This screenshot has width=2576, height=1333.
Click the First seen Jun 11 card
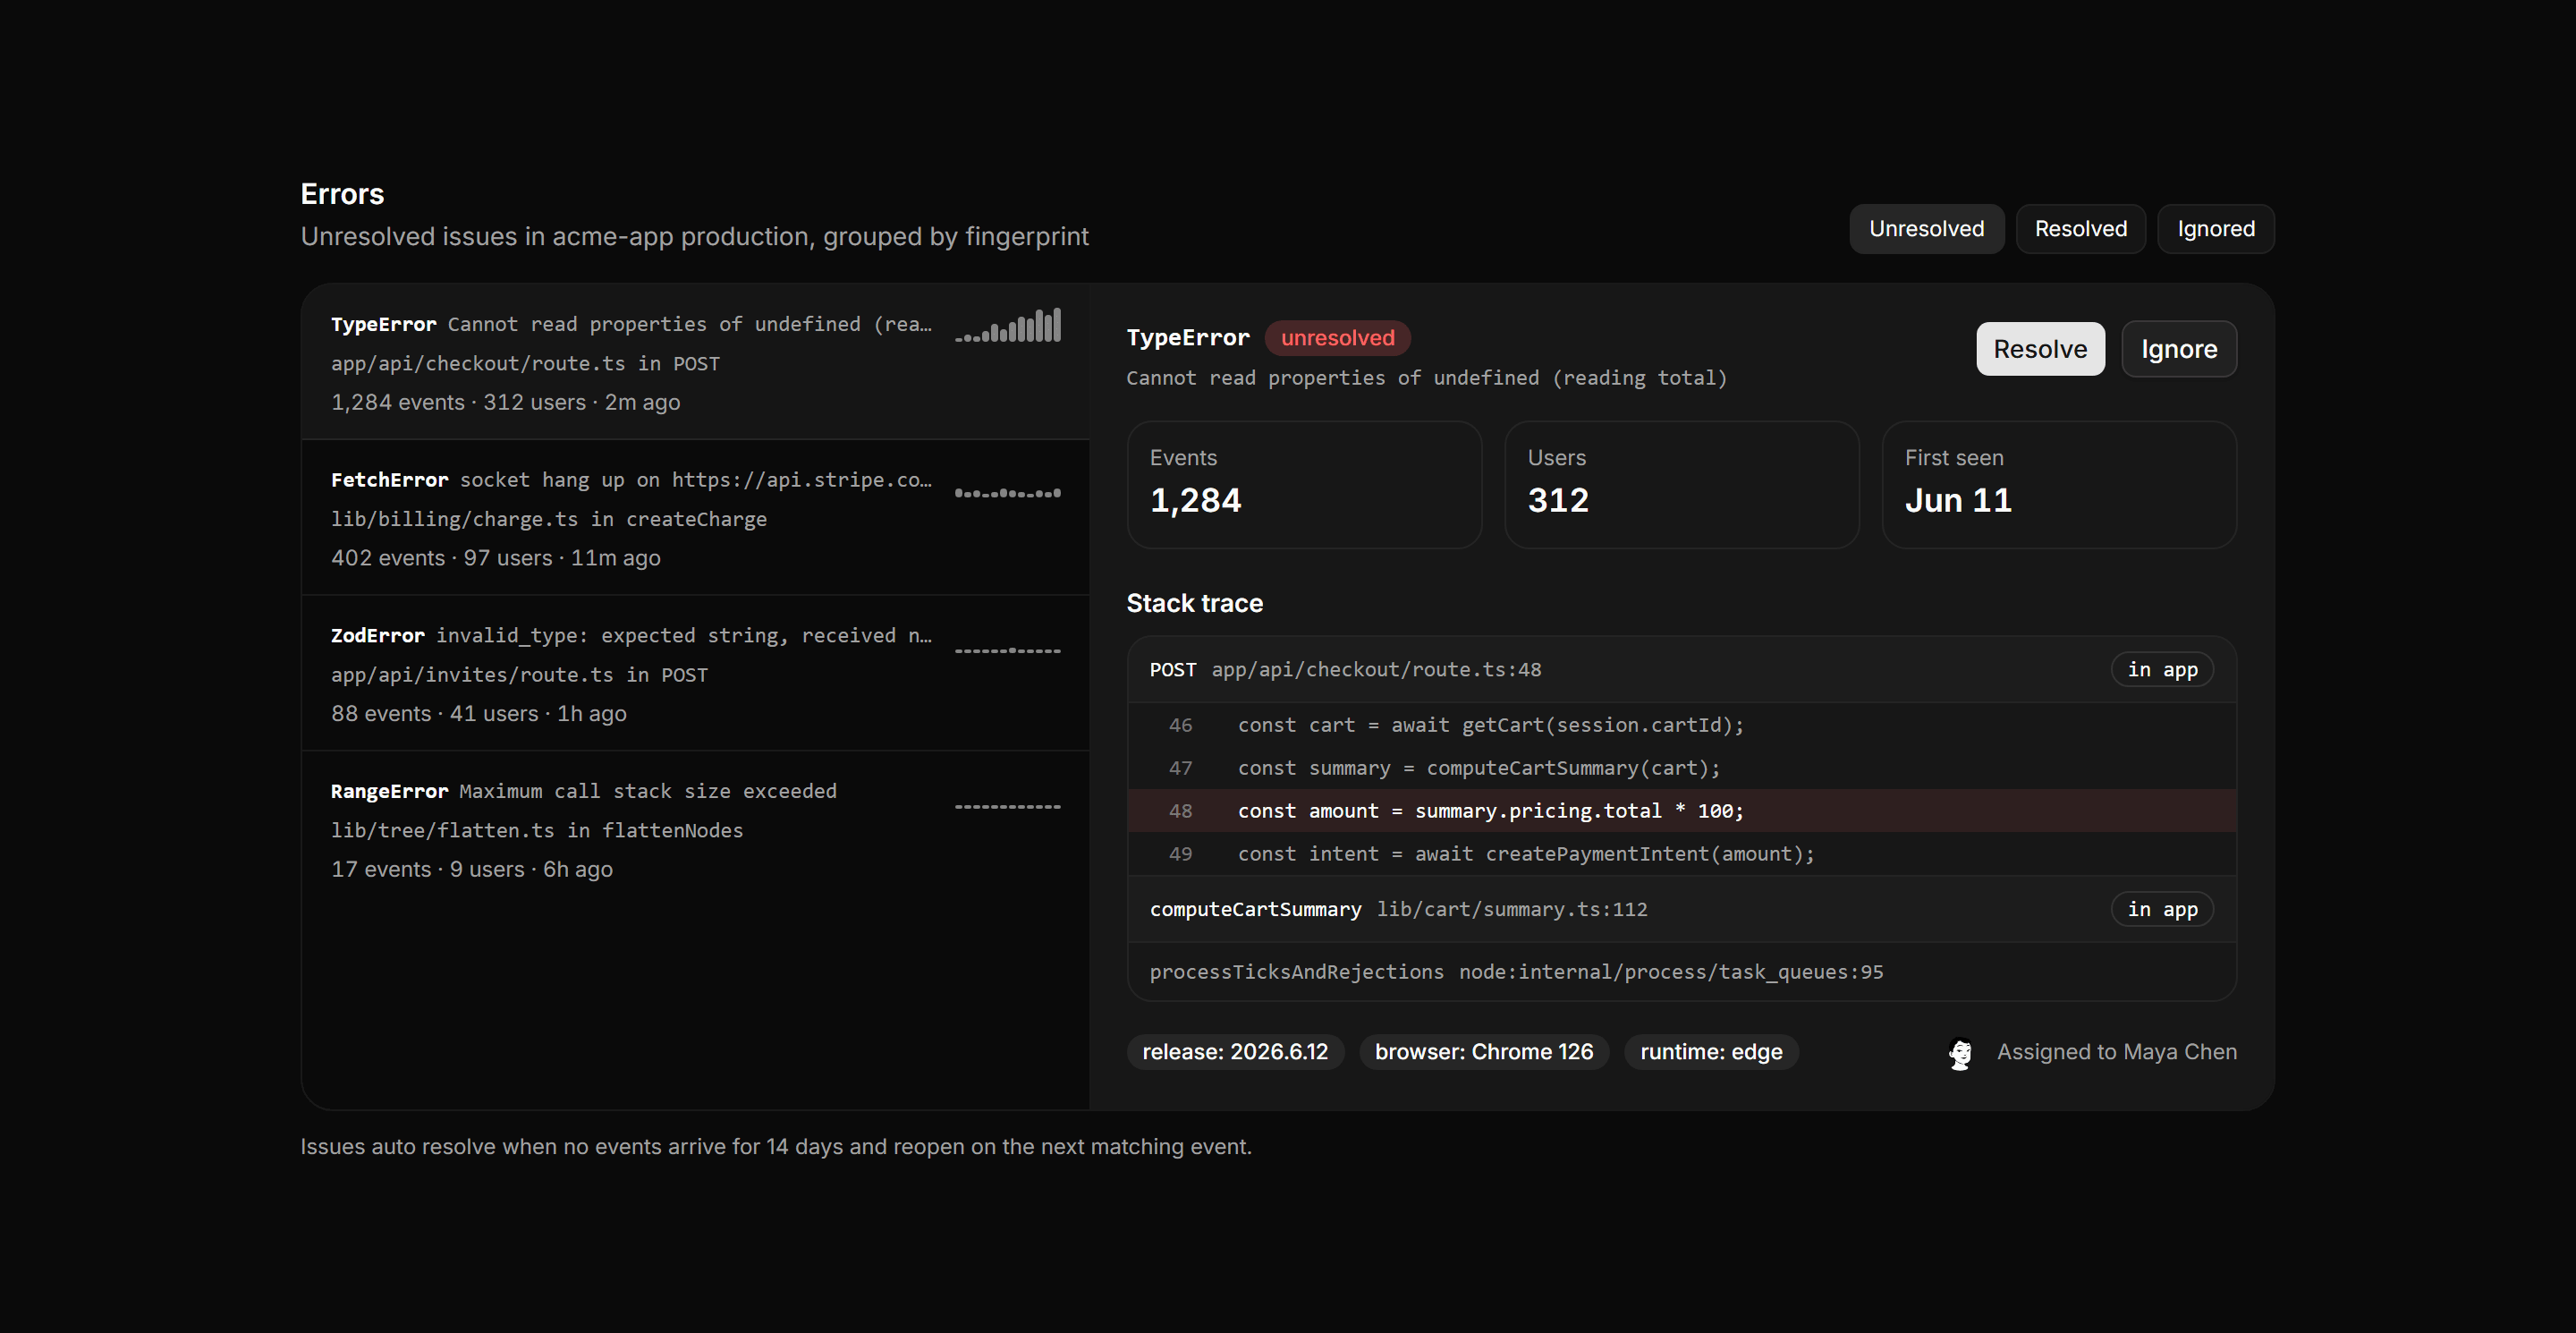pos(2059,485)
